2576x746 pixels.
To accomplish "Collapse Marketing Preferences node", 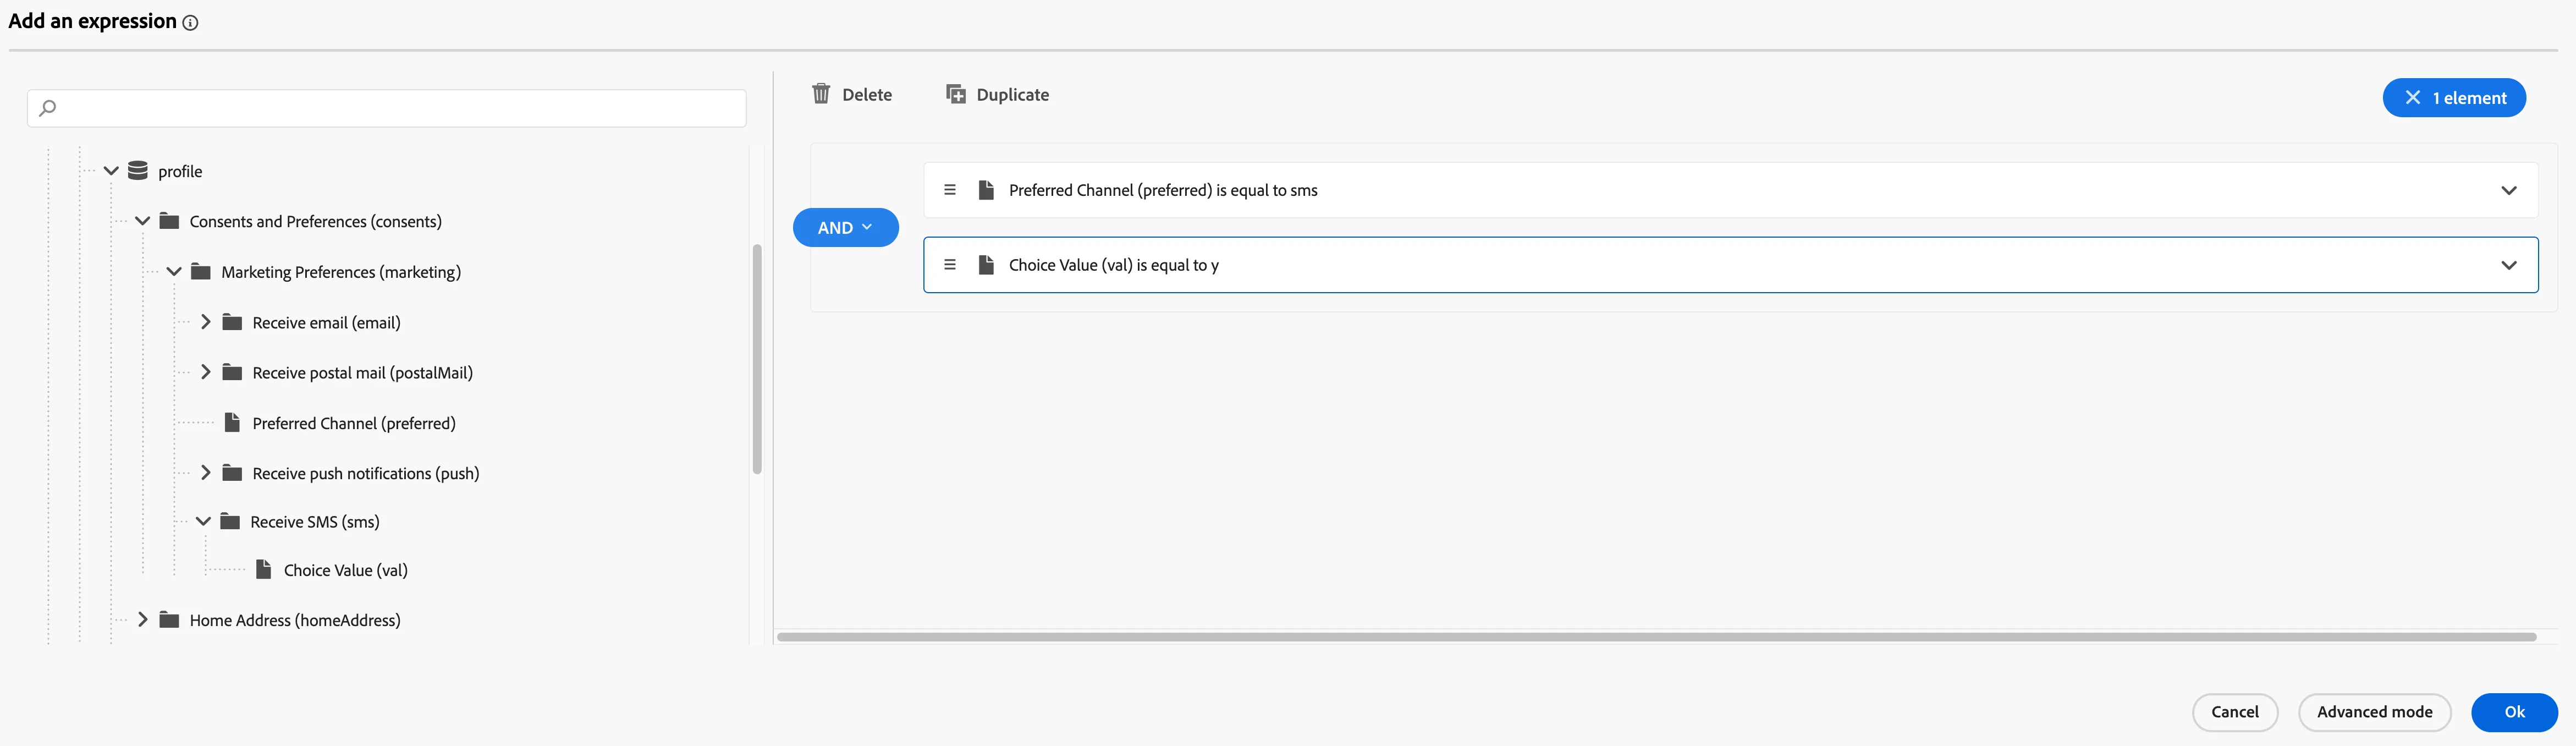I will (174, 271).
